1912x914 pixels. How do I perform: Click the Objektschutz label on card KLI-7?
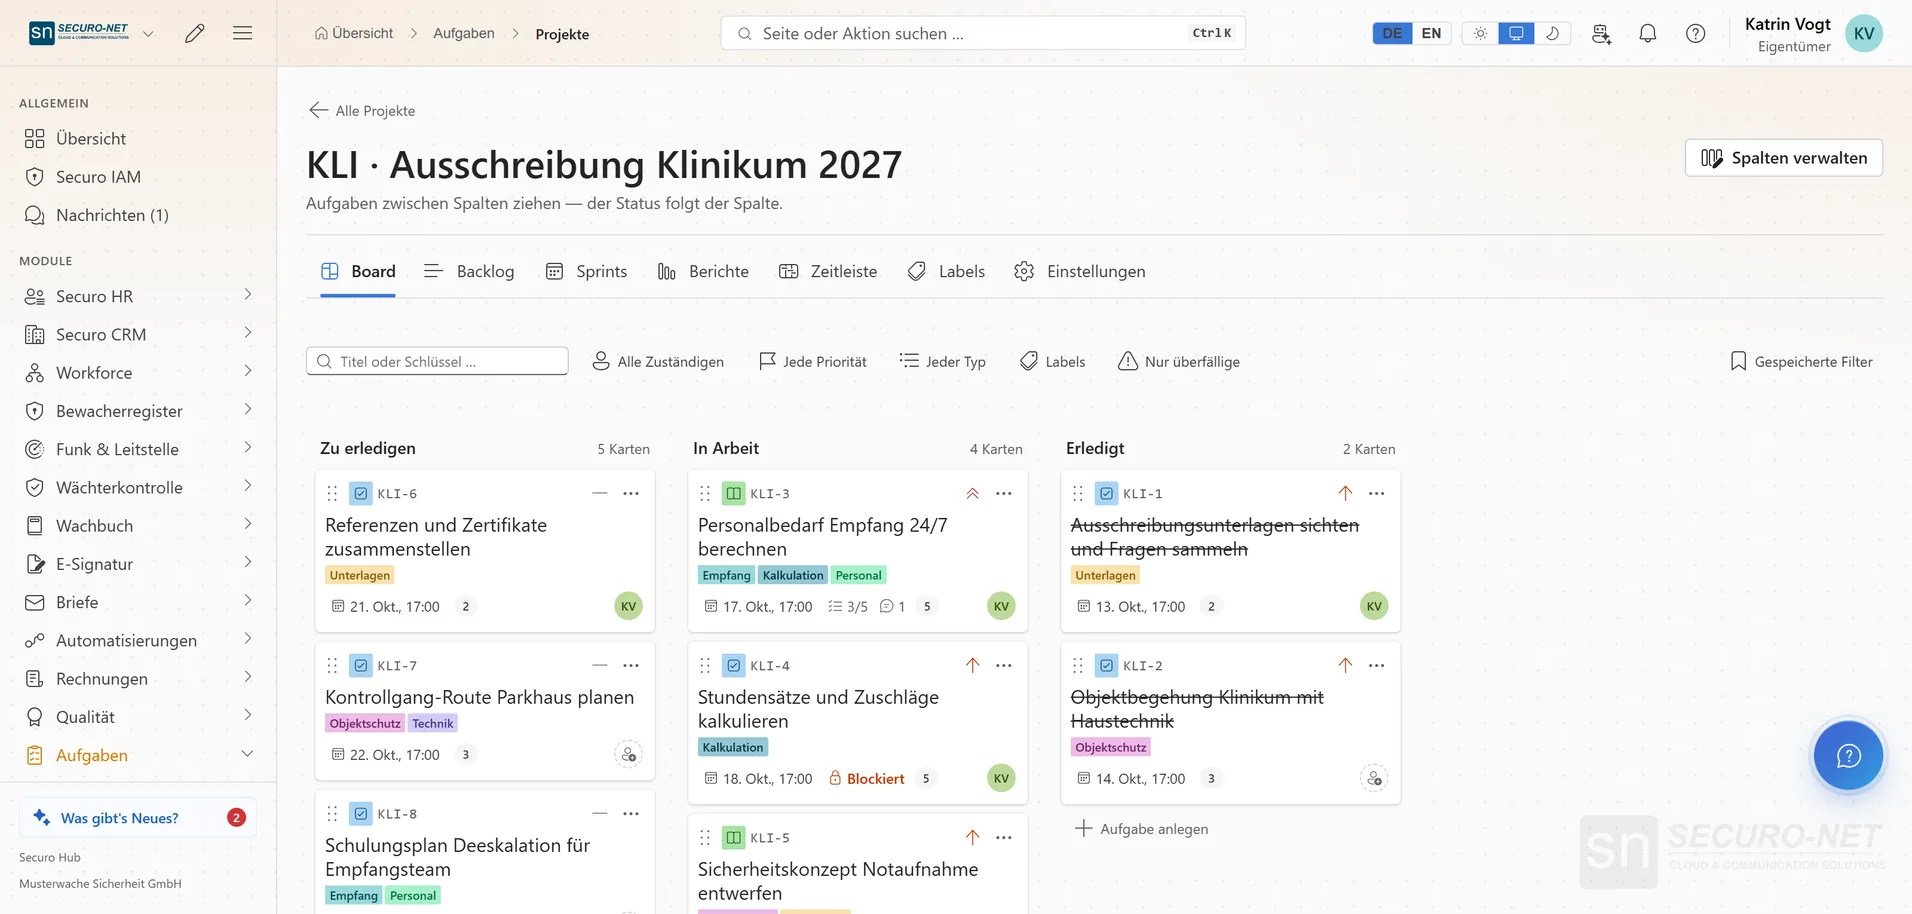tap(365, 723)
